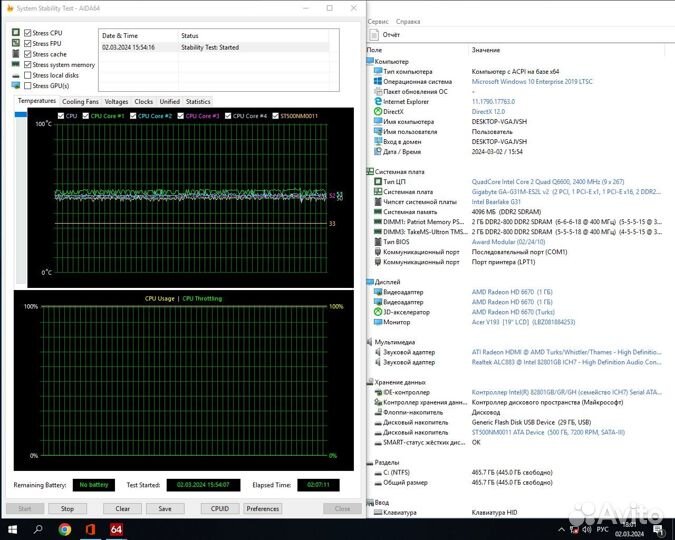Open the Clocks tab
Viewport: 675px width, 540px height.
[x=143, y=102]
